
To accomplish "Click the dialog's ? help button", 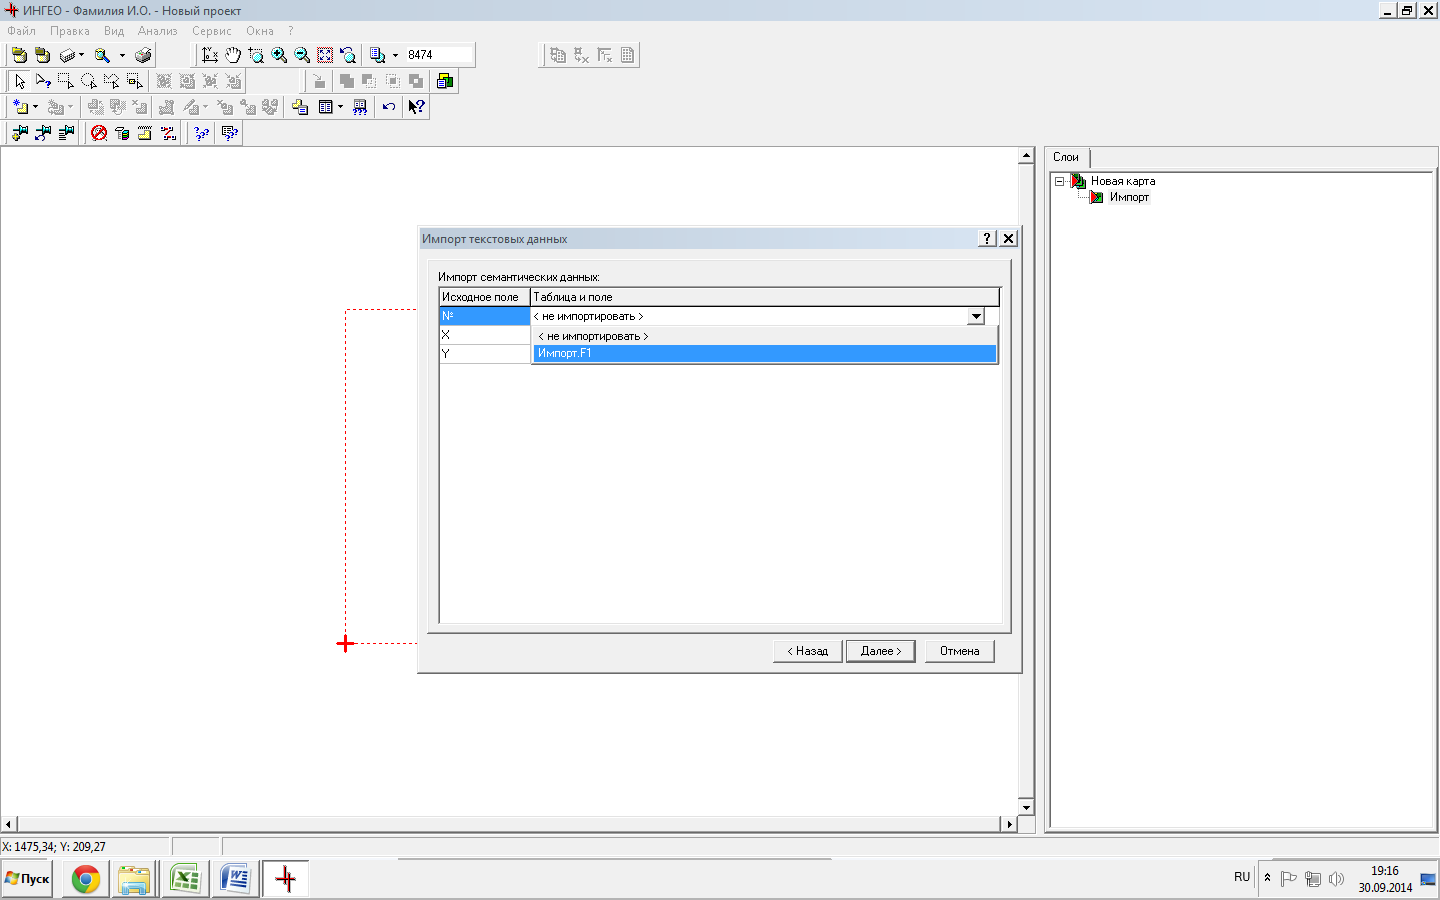I will [987, 238].
